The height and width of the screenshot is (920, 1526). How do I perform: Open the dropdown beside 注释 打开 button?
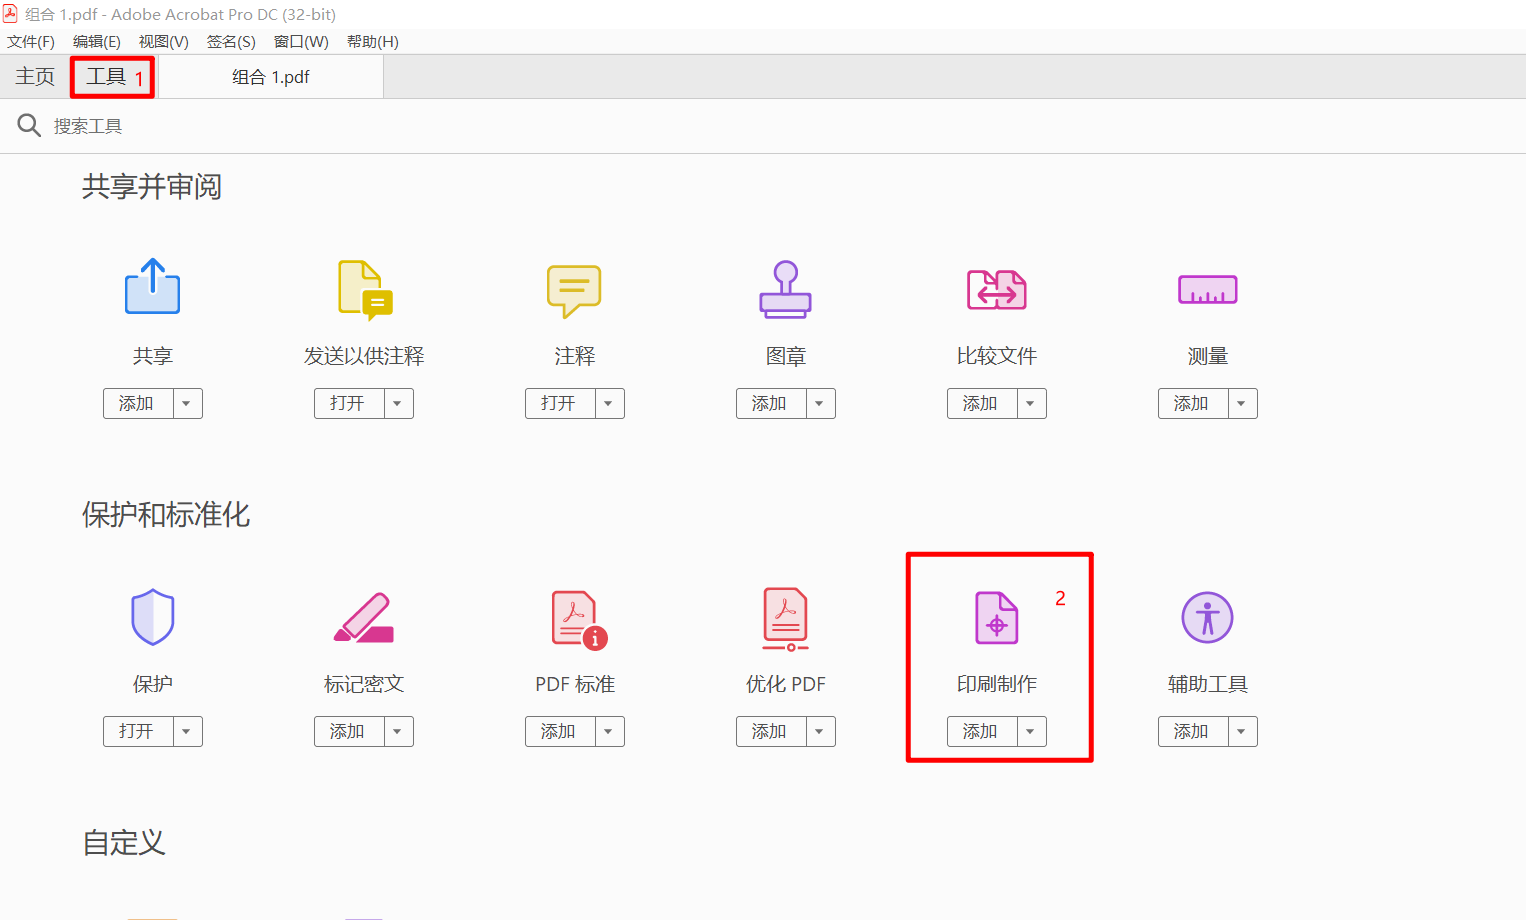(x=608, y=403)
